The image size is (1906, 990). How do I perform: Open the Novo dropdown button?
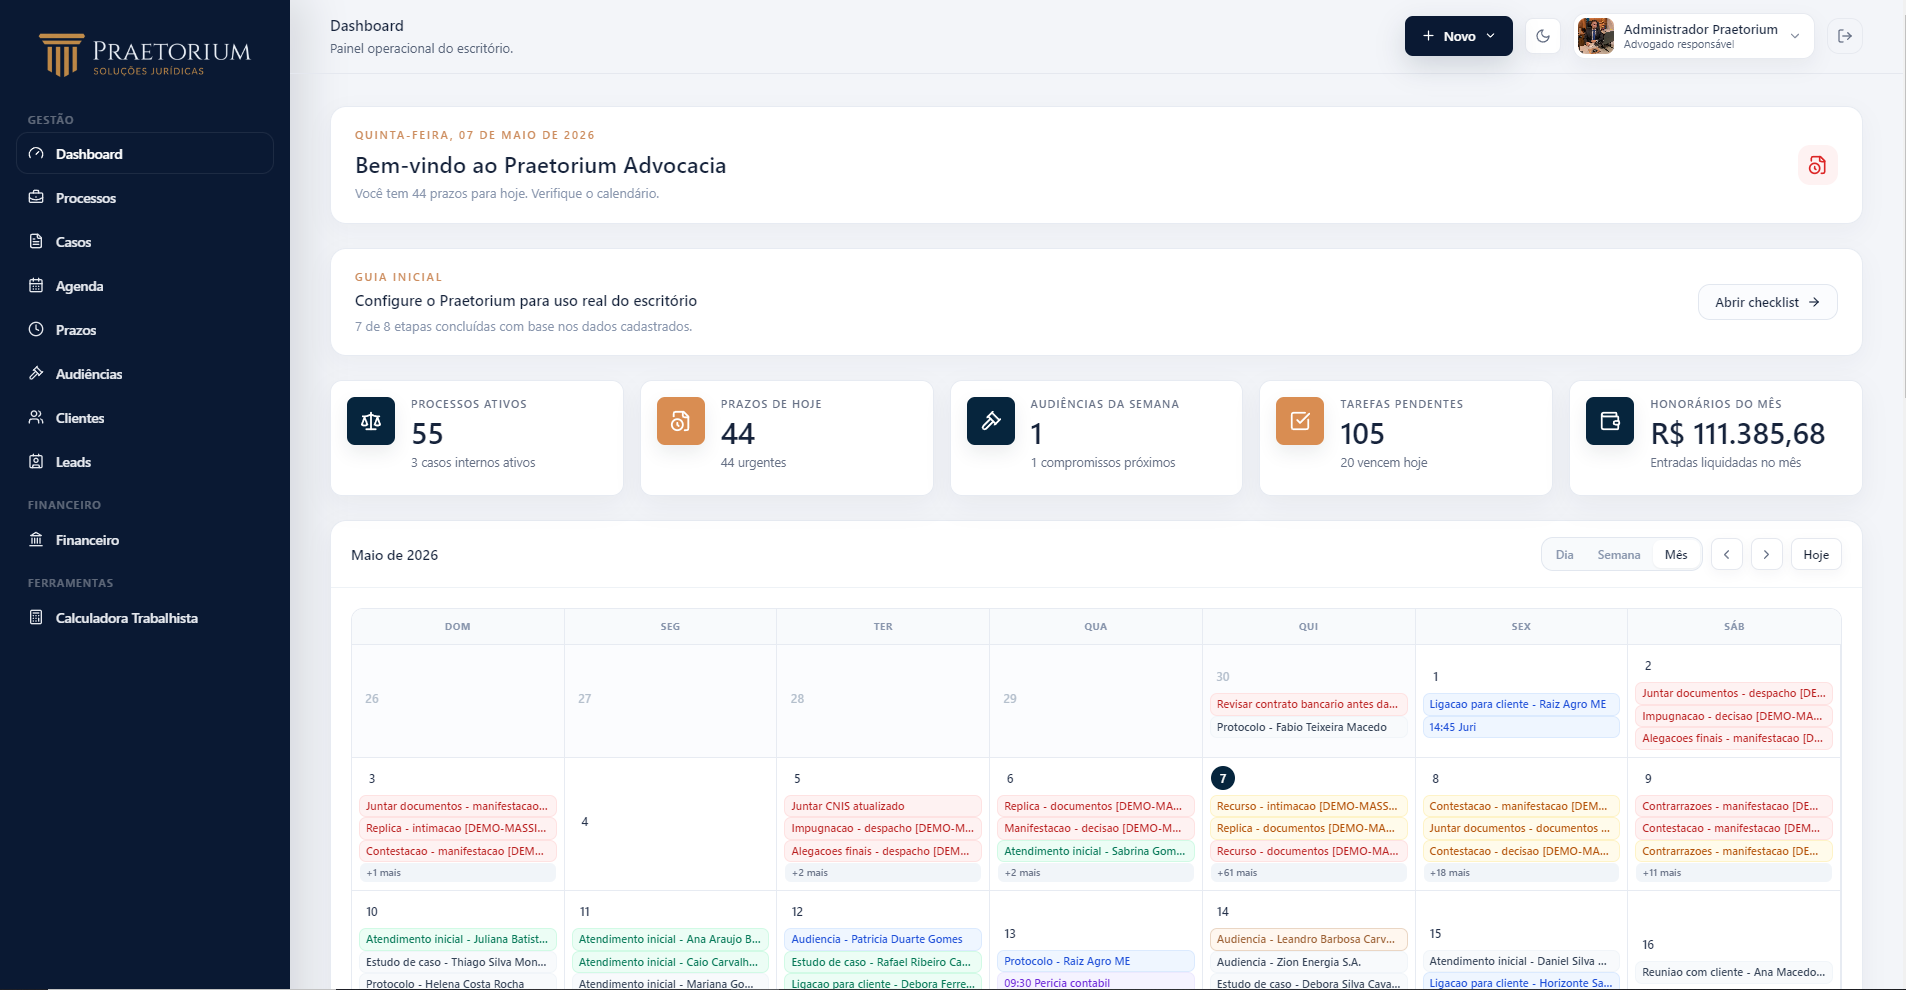(1458, 36)
